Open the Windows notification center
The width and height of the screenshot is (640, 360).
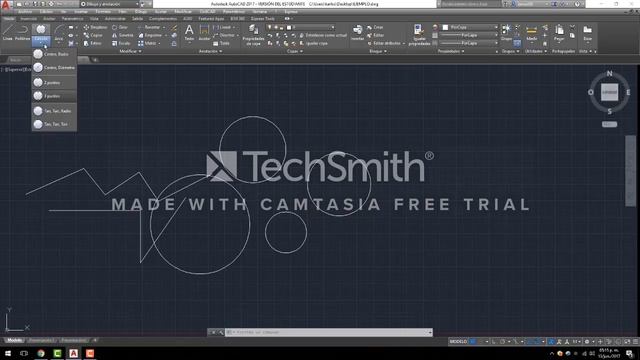(x=630, y=353)
